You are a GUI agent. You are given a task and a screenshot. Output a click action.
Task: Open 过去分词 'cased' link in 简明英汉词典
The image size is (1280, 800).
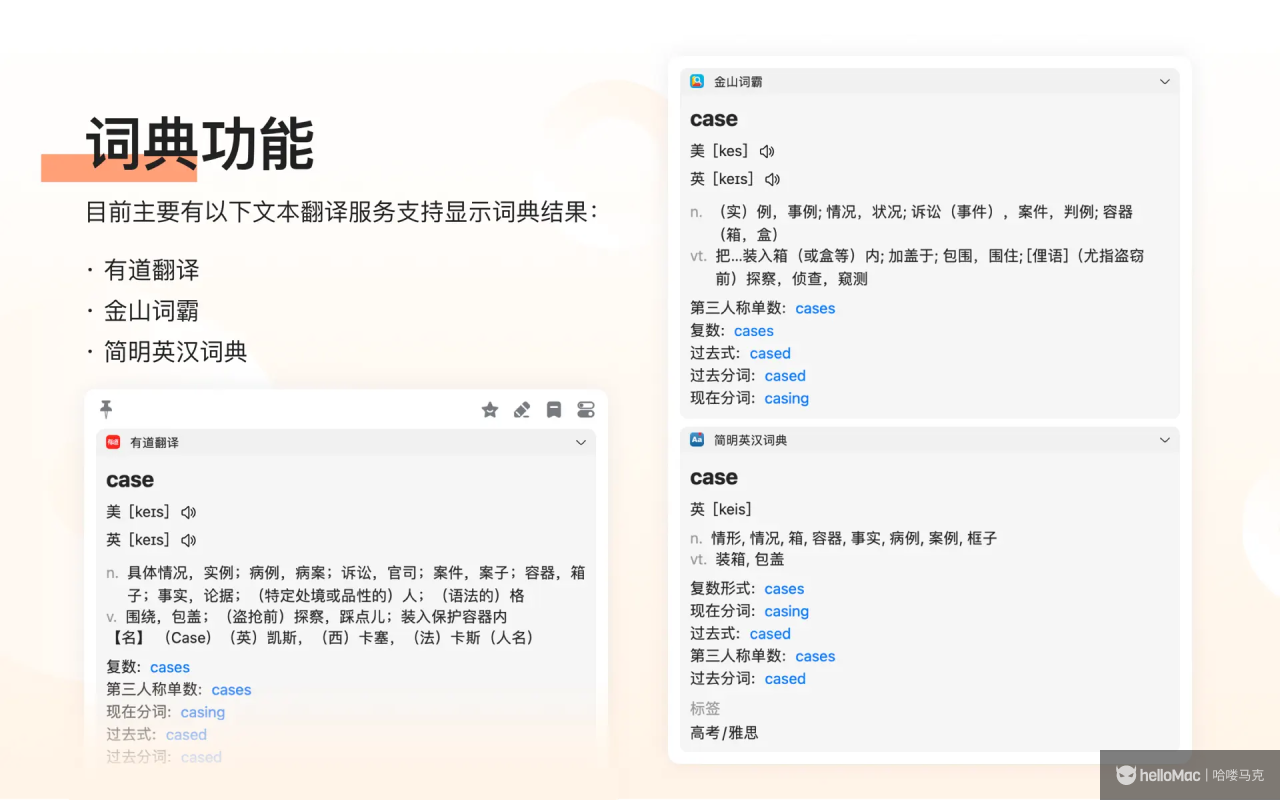click(785, 679)
